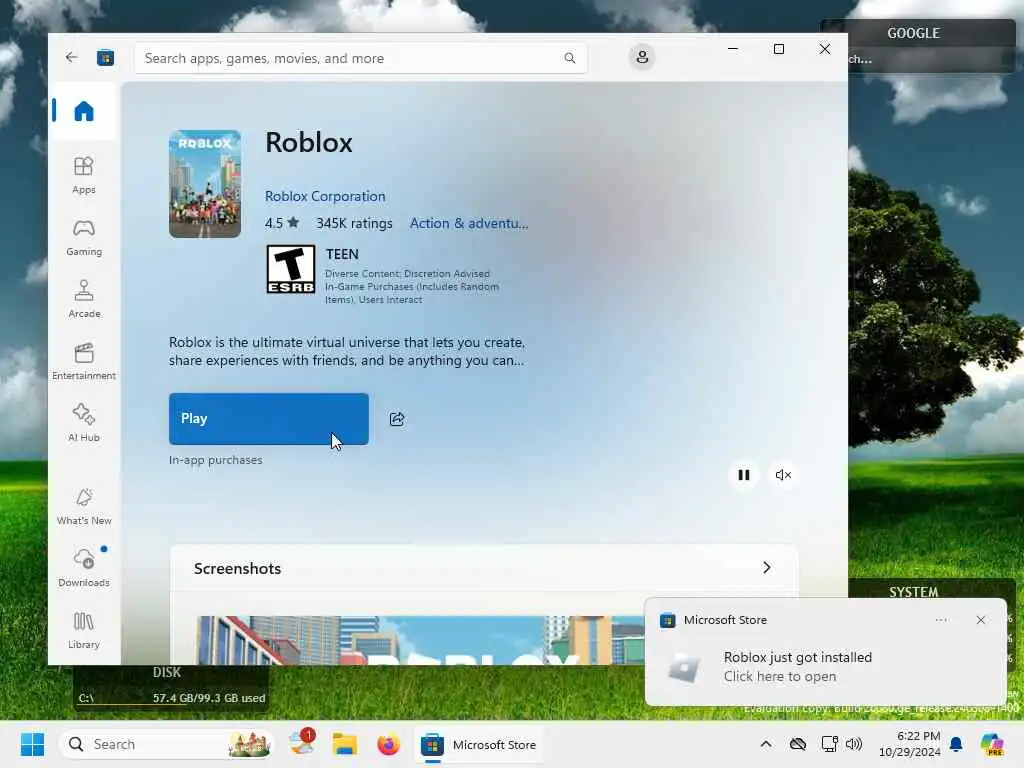Show hidden tray icons chevron

766,744
